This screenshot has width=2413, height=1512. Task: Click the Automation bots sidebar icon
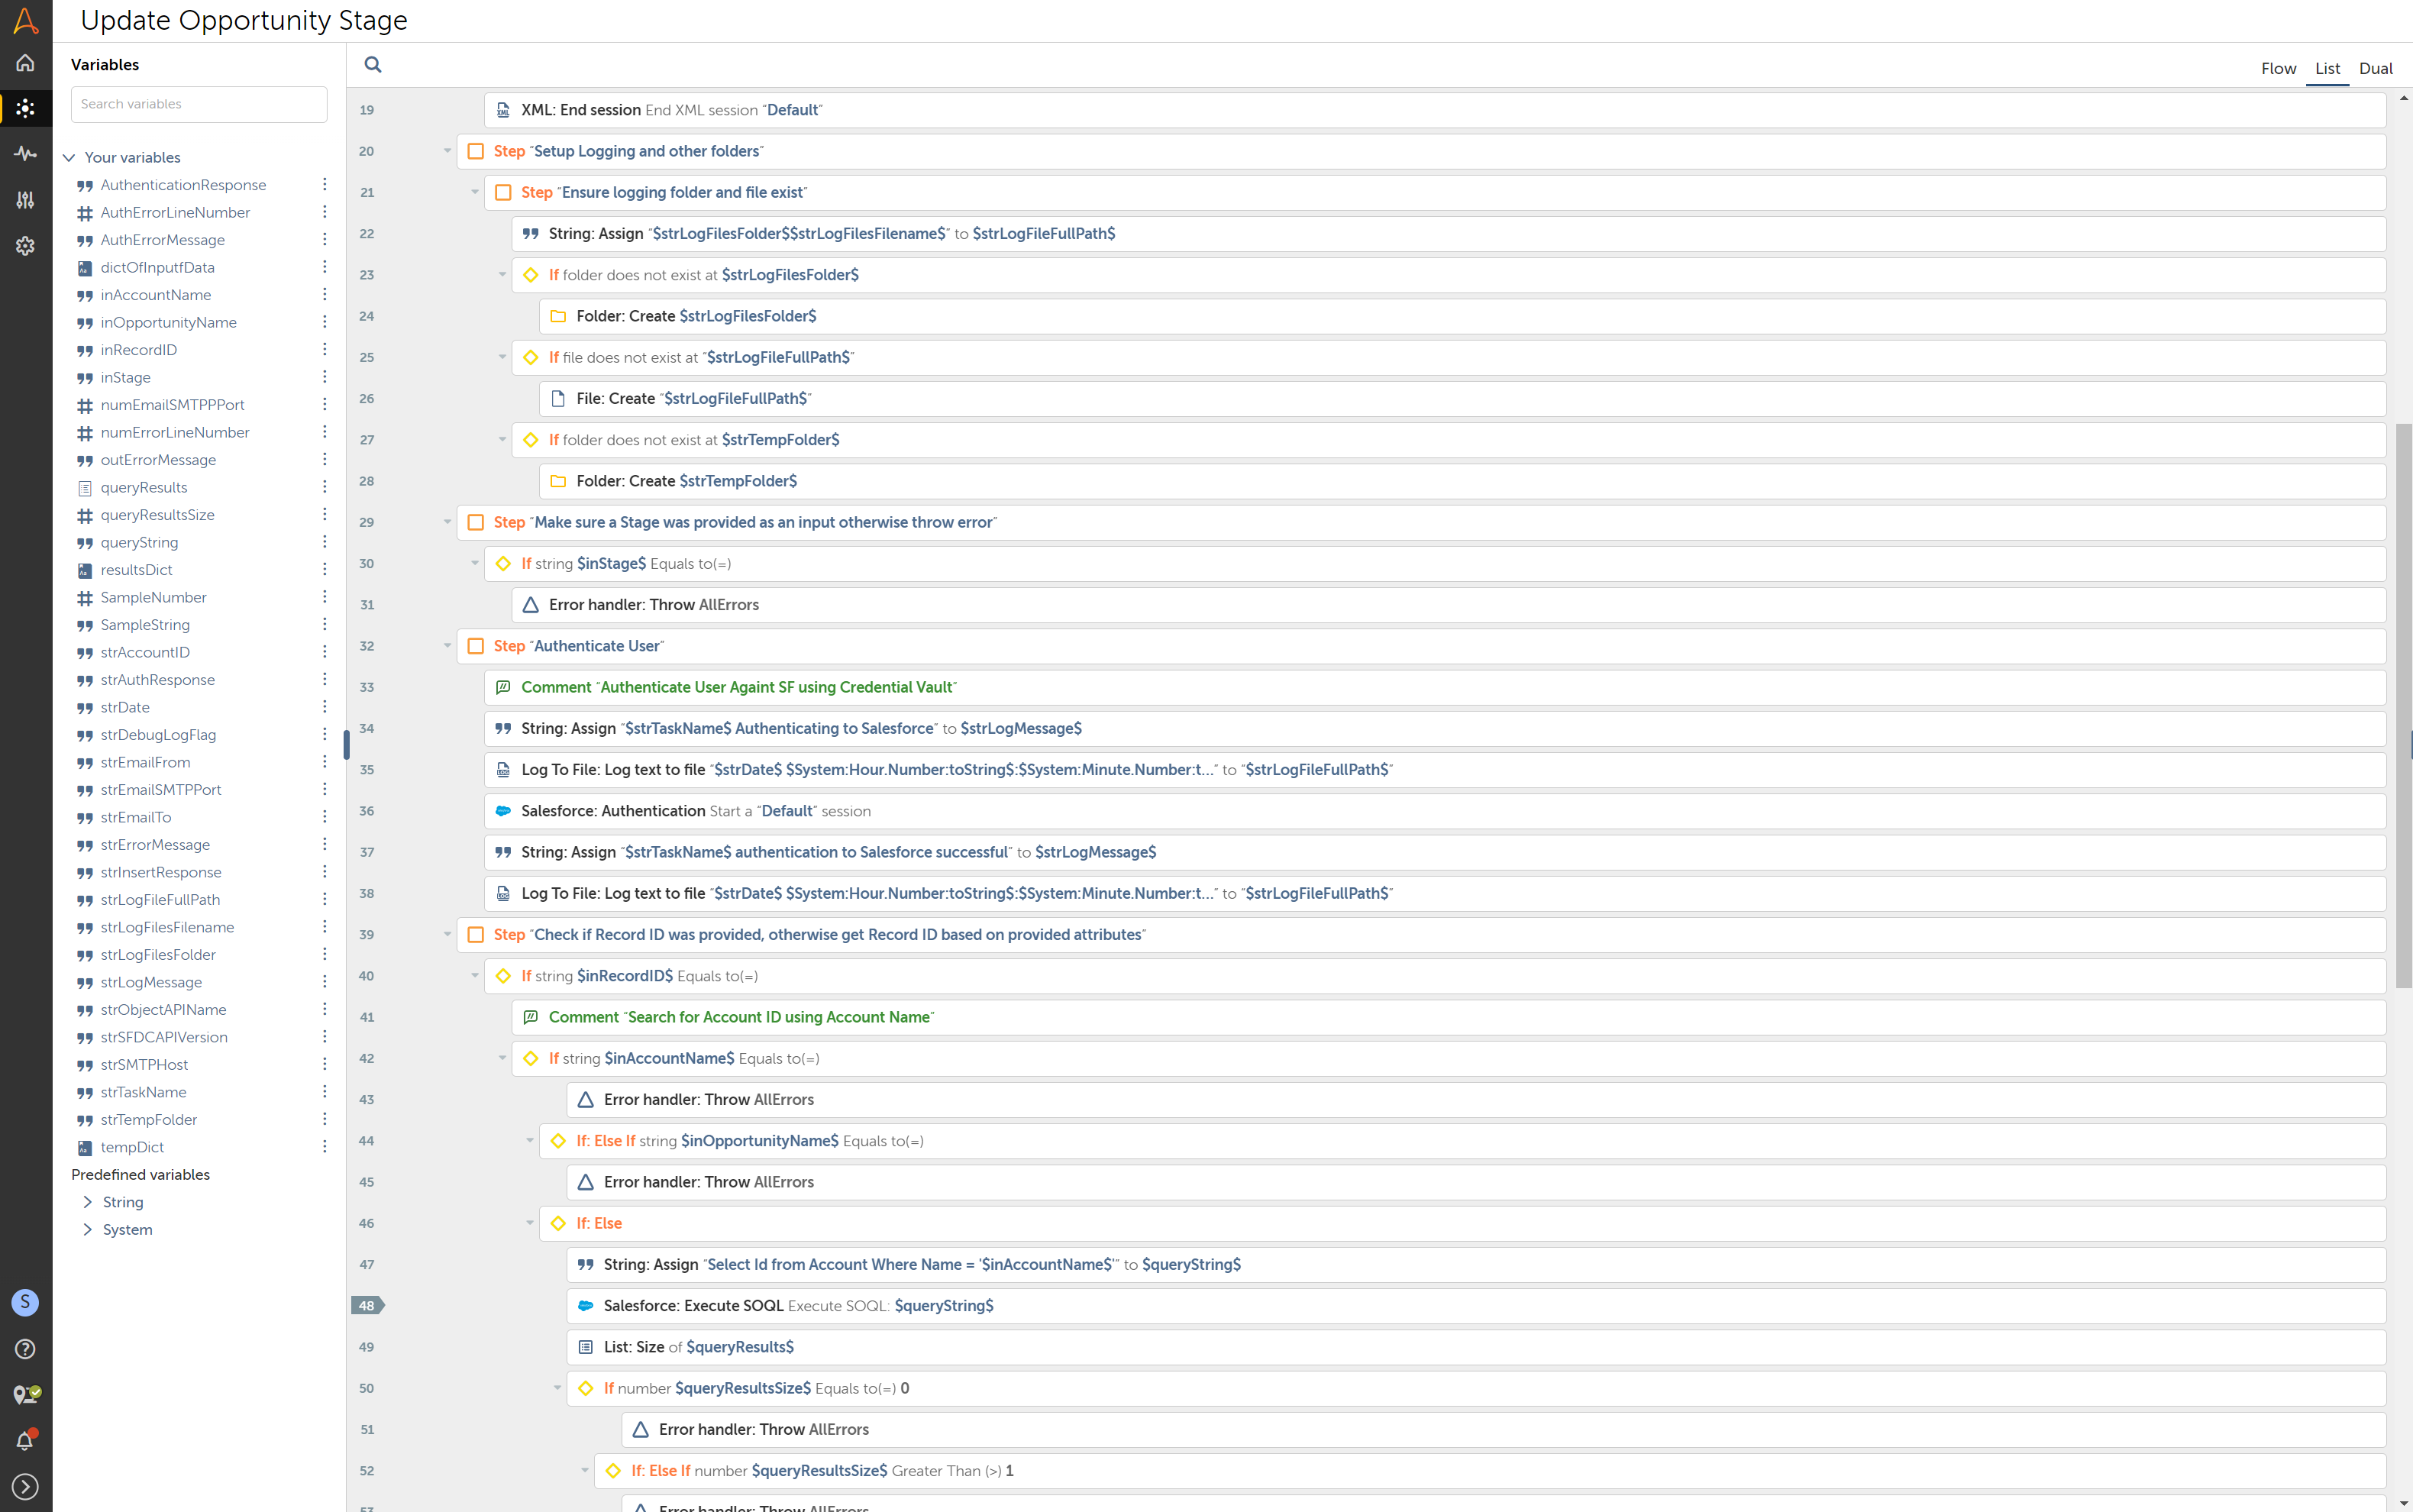[x=25, y=108]
